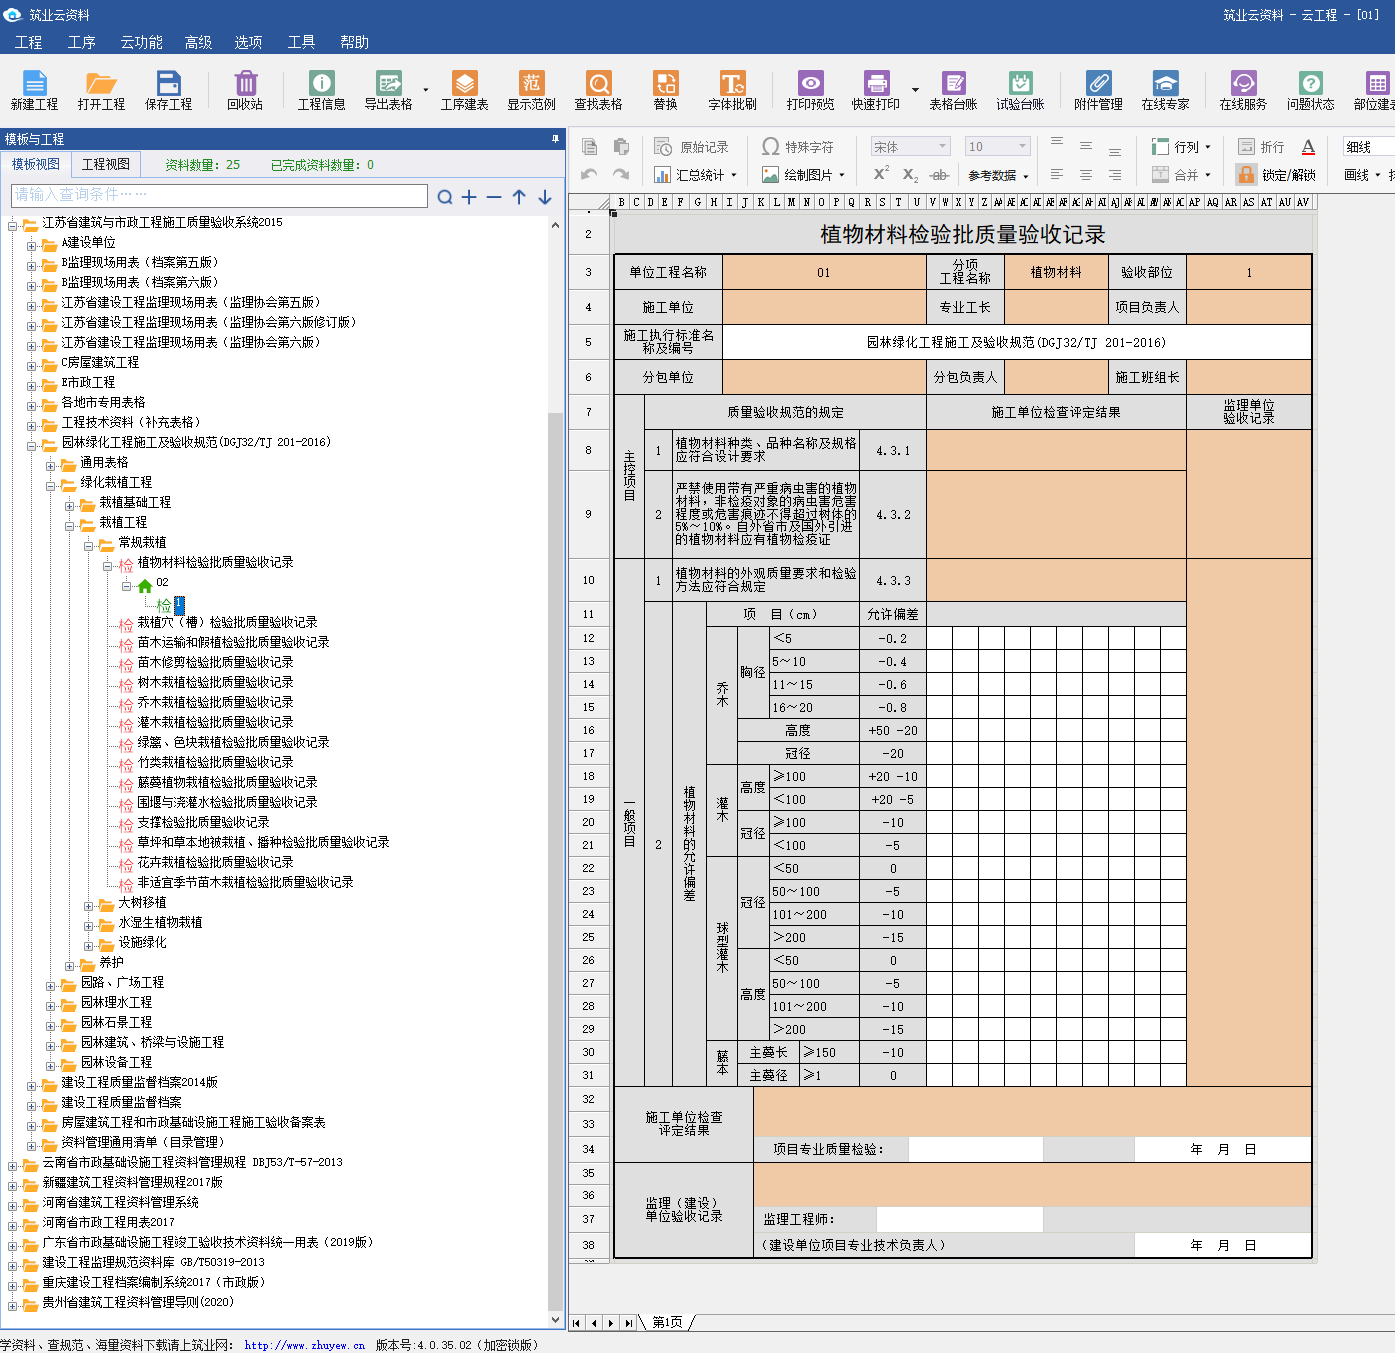1395x1353 pixels.
Task: Expand the A建设单位 tree node
Action: pyautogui.click(x=31, y=245)
